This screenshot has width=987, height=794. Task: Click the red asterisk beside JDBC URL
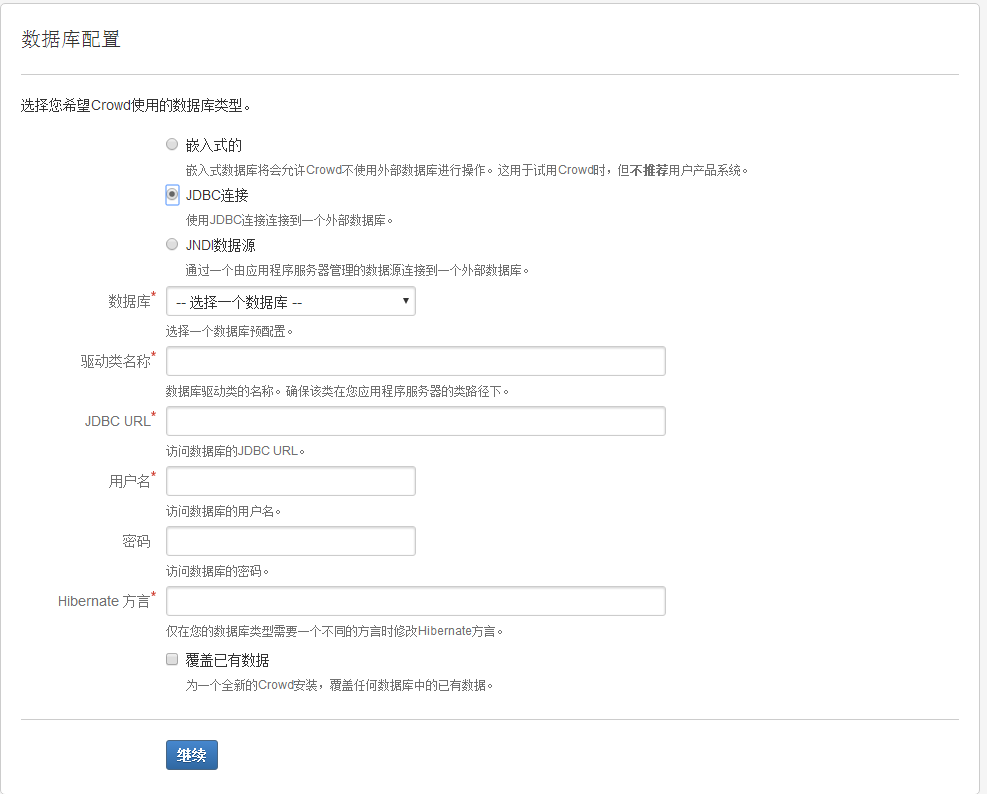pyautogui.click(x=152, y=413)
